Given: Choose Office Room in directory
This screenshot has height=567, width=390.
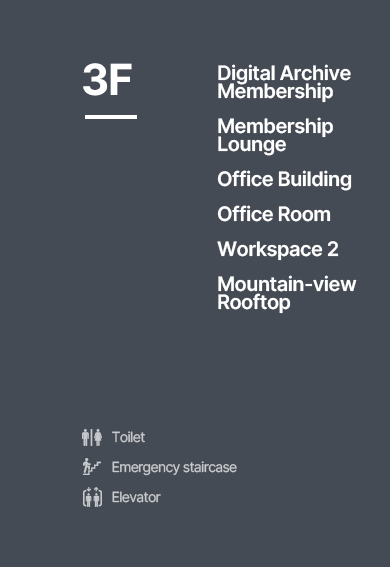Looking at the screenshot, I should [x=274, y=214].
